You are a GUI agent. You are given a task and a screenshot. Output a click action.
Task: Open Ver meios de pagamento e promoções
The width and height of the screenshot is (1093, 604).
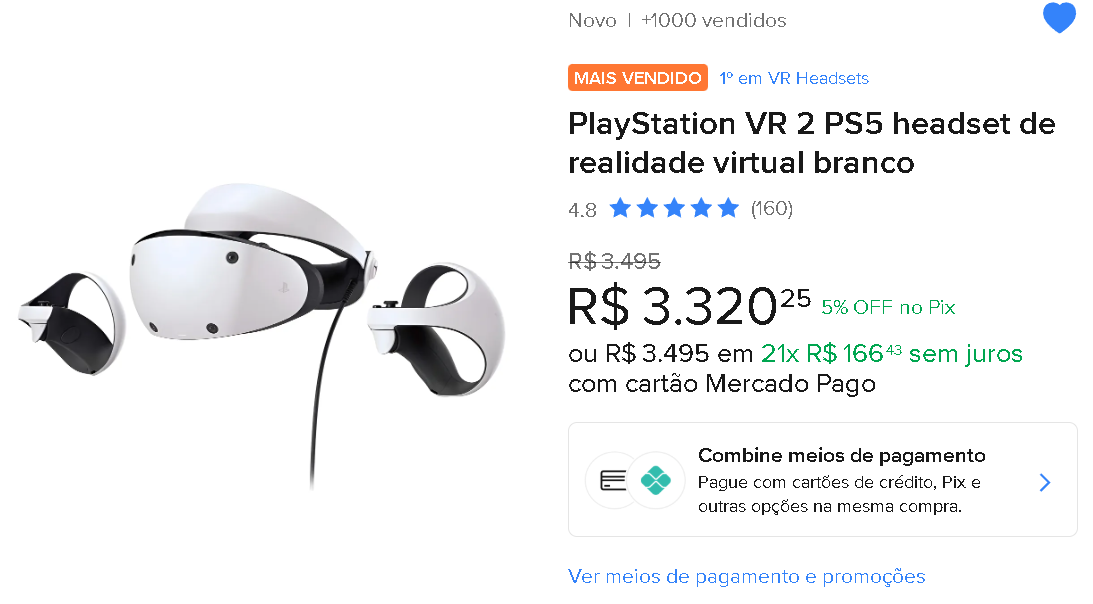pyautogui.click(x=747, y=577)
